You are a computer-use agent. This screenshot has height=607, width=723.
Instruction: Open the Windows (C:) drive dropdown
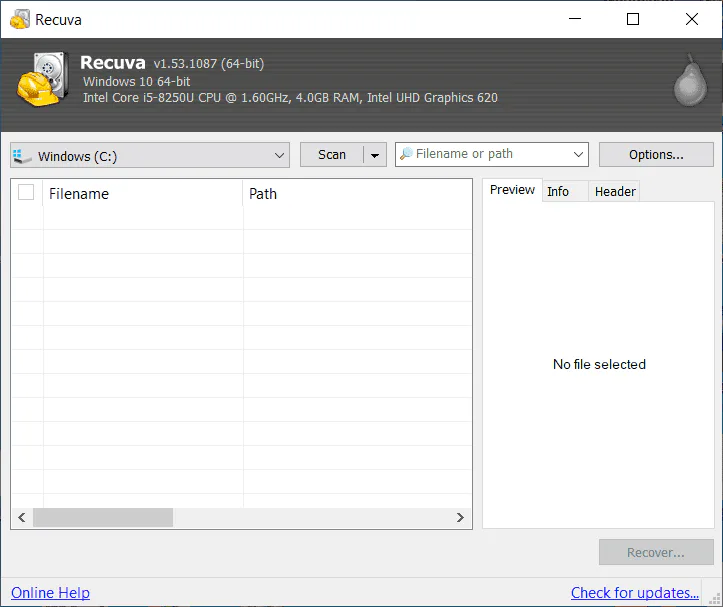click(150, 155)
